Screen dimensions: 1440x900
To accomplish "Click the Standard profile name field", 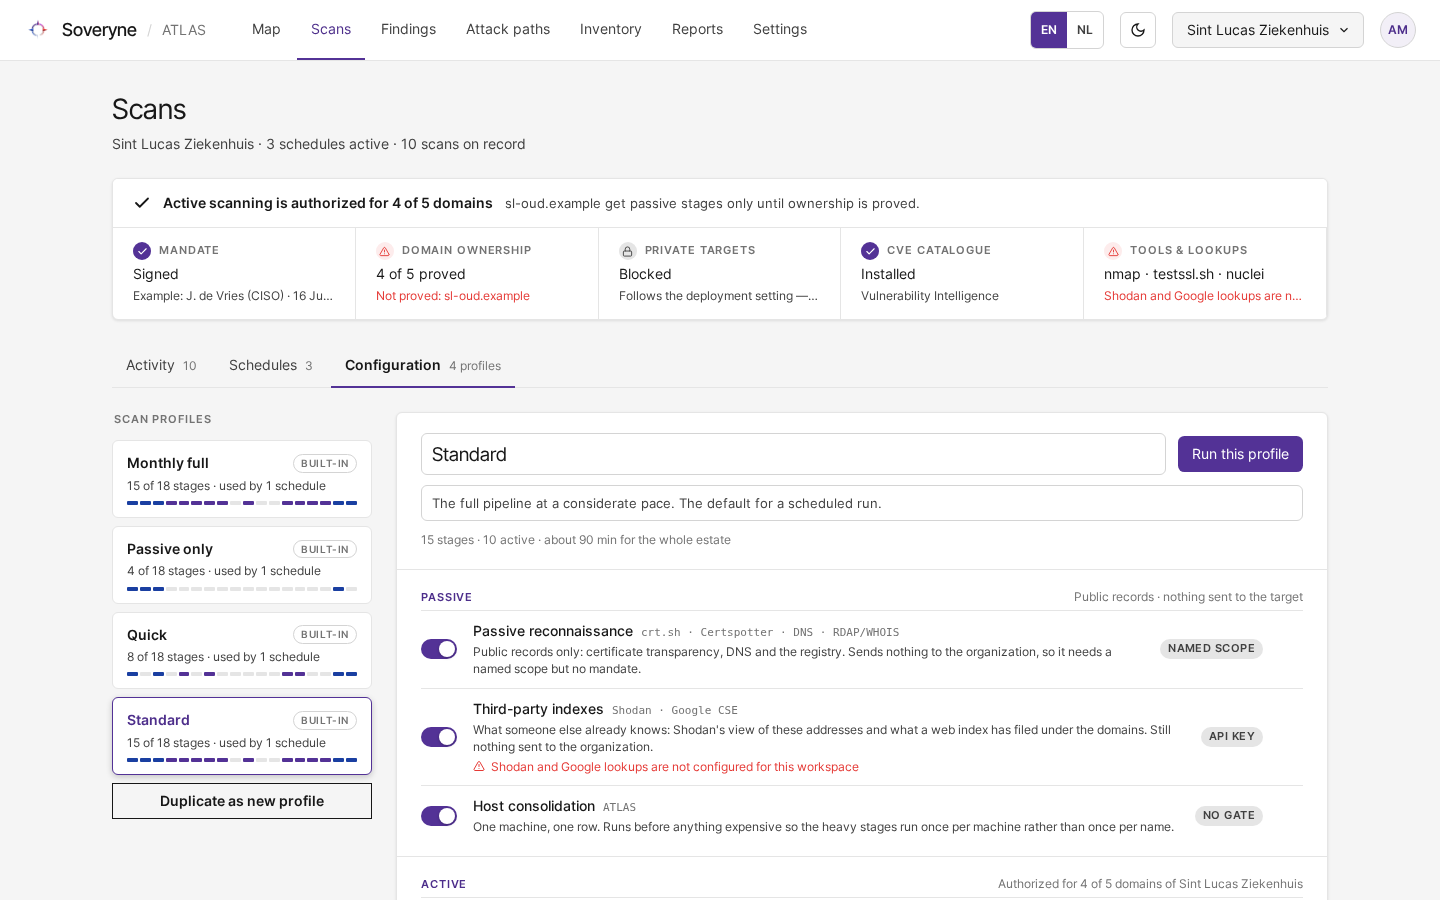I will 793,454.
